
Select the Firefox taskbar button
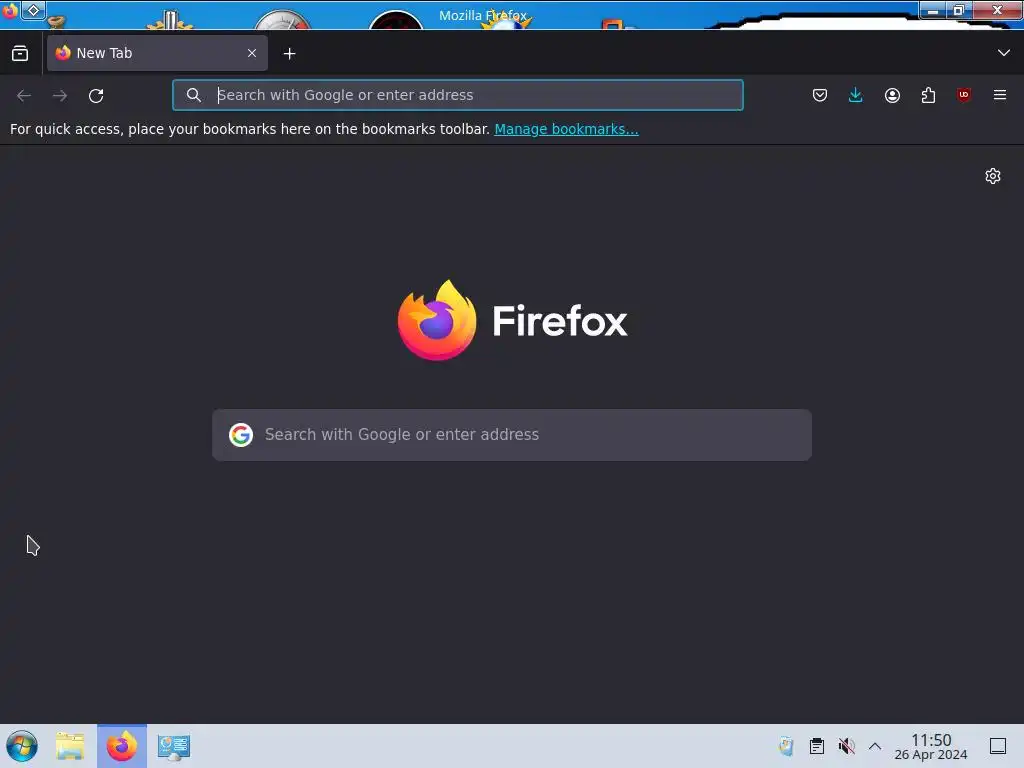[x=122, y=746]
